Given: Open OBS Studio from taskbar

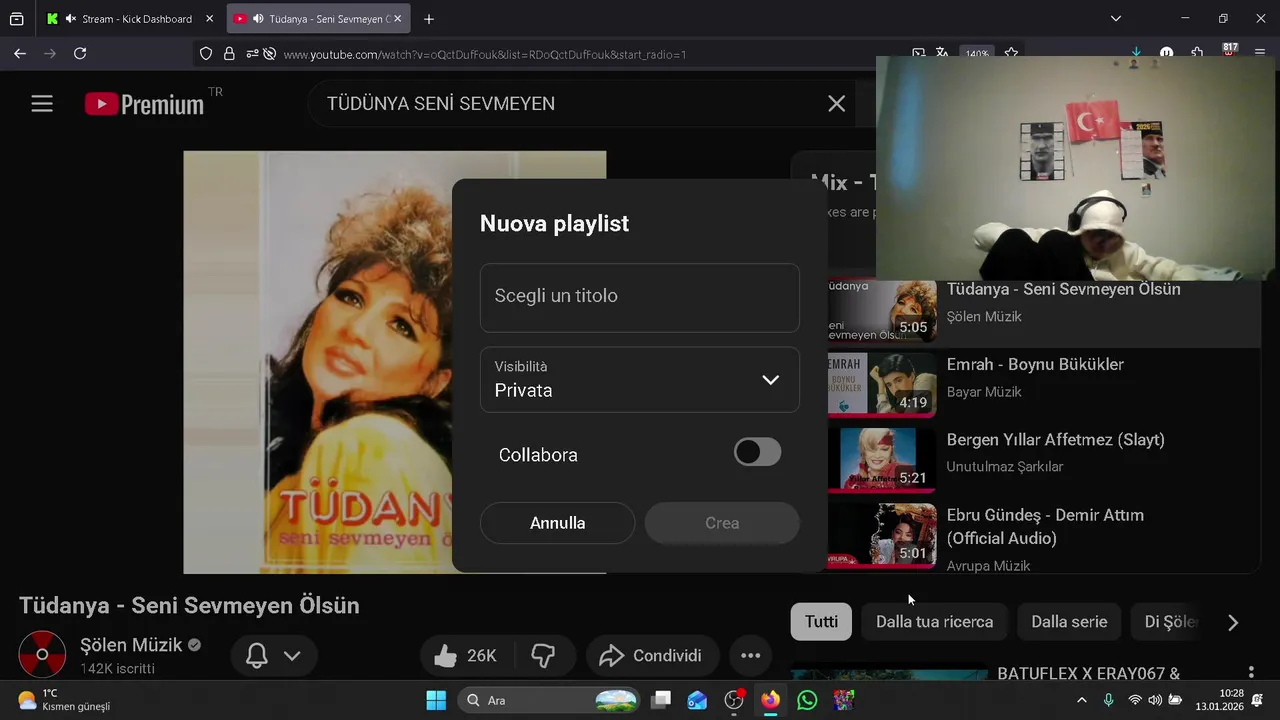Looking at the screenshot, I should click(x=734, y=700).
